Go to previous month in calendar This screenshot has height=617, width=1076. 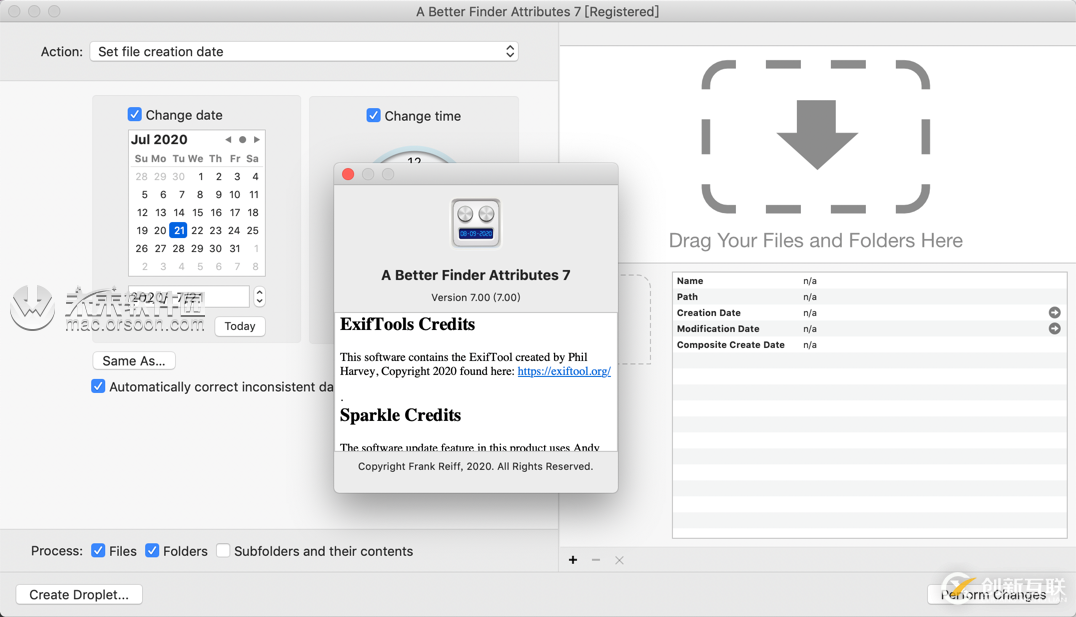click(x=229, y=139)
